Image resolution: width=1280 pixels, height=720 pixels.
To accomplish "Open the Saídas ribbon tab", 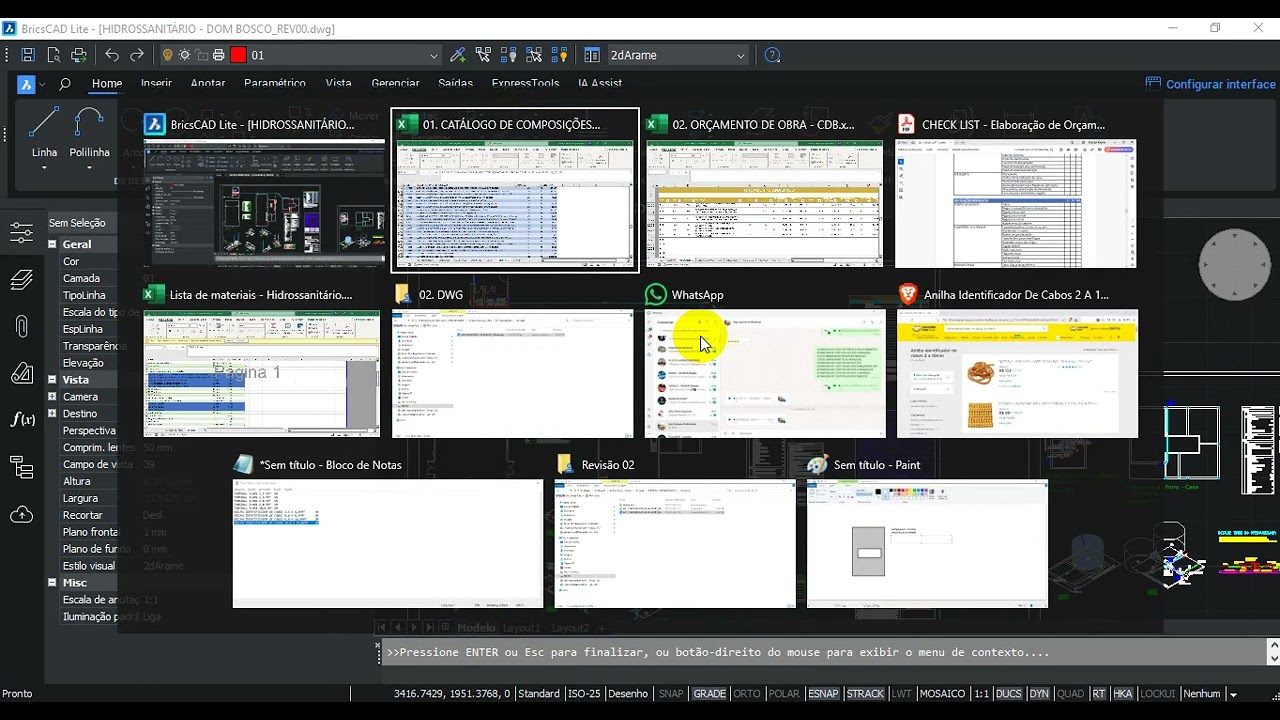I will [x=455, y=84].
